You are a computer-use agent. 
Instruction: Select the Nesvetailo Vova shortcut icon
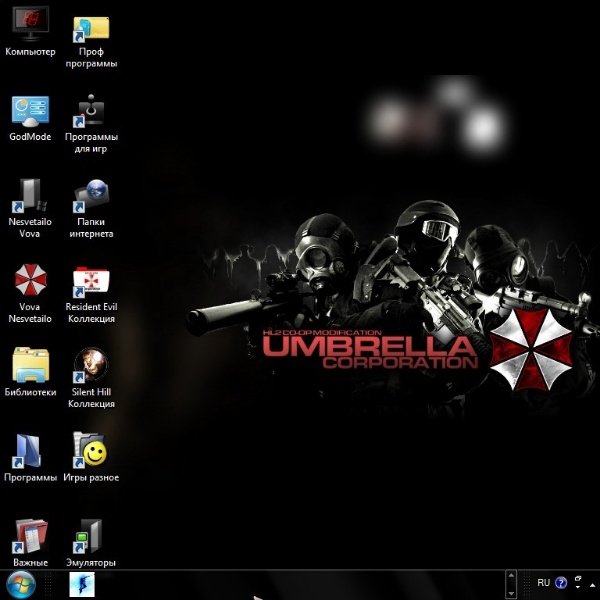[x=30, y=209]
